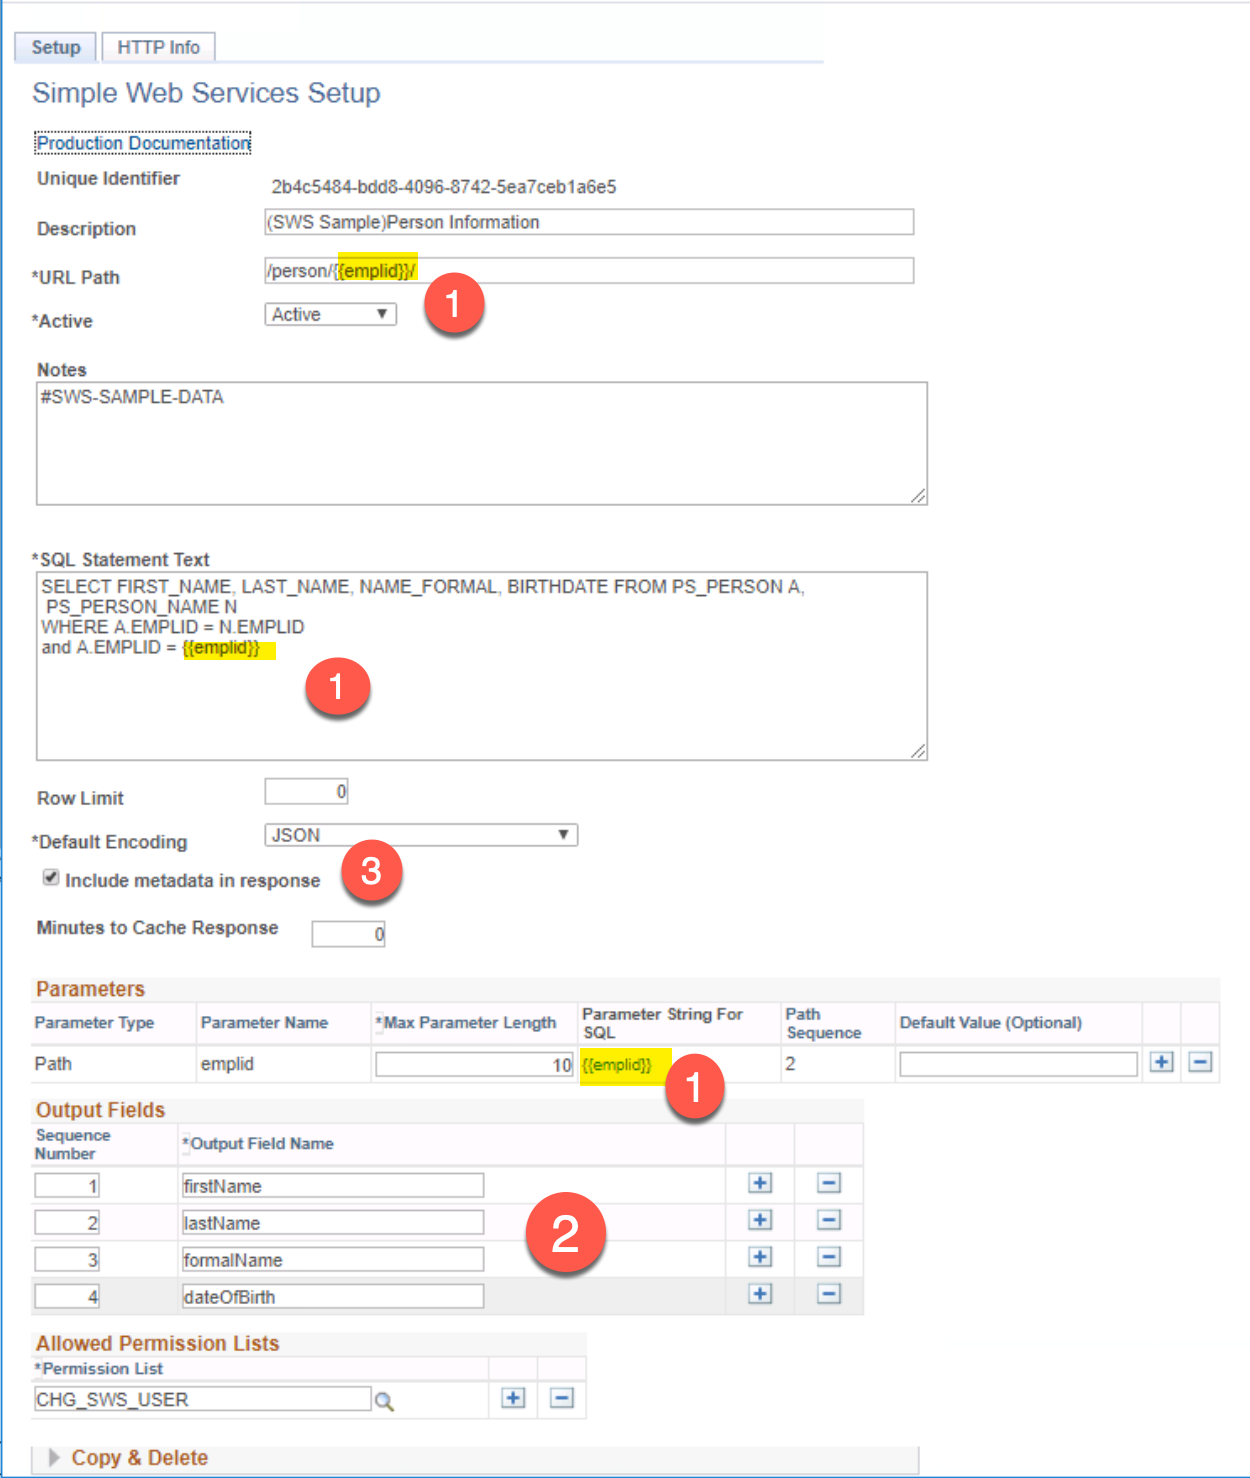Click the {{emplid}} Parameter String cell
1250x1478 pixels.
click(617, 1065)
